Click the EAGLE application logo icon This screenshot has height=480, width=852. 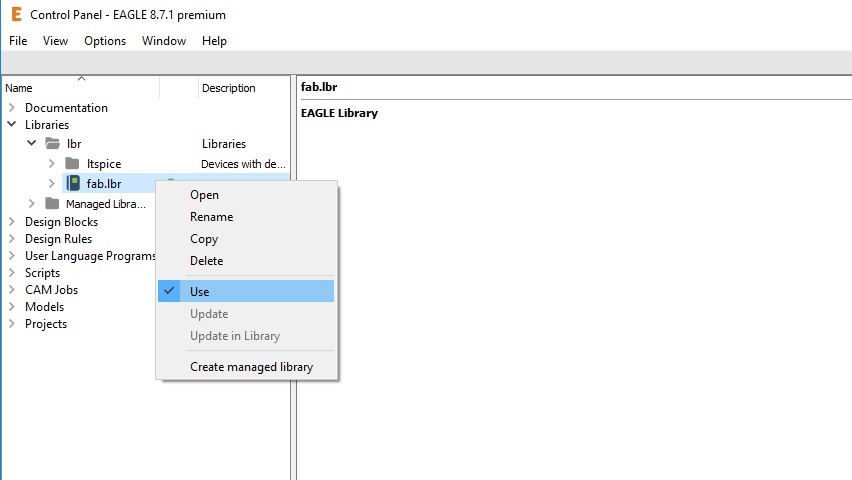[16, 14]
